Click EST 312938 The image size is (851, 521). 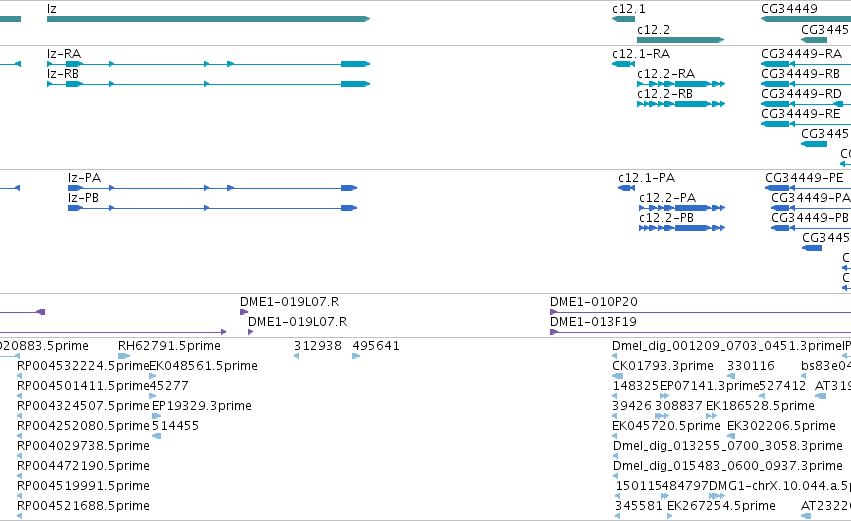[x=296, y=356]
